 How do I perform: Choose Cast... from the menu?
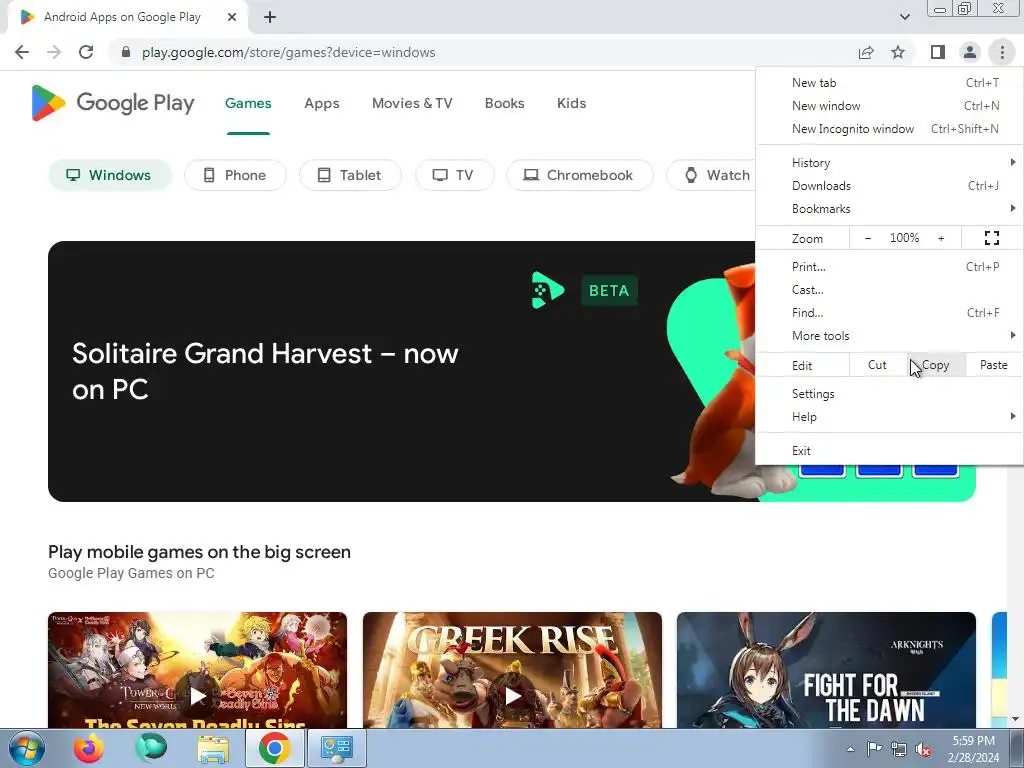tap(889, 289)
